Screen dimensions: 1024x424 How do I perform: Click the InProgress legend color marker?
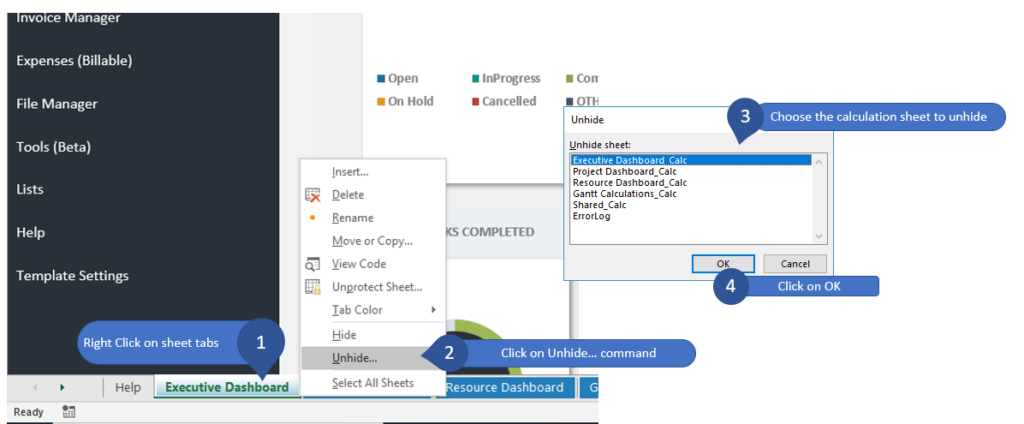click(x=475, y=79)
